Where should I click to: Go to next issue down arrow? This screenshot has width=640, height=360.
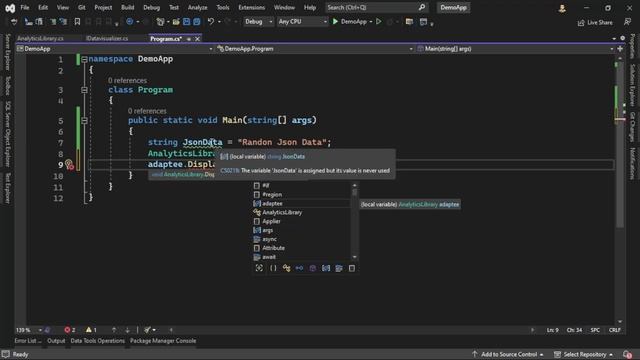coord(127,330)
